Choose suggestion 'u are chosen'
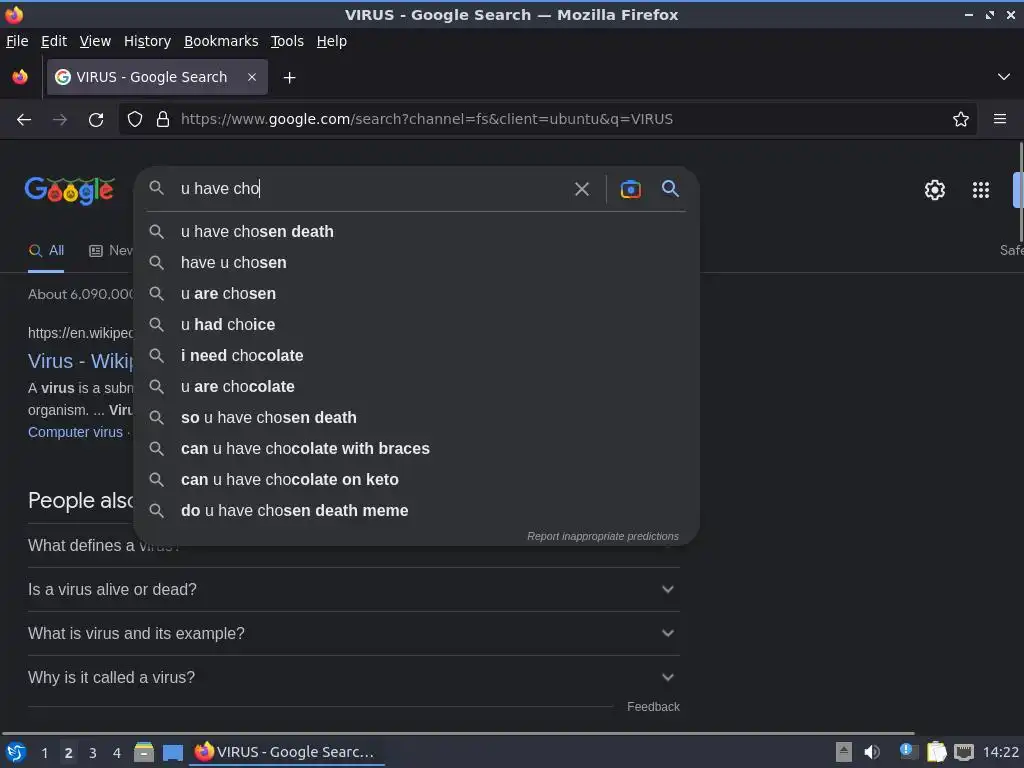 (417, 294)
